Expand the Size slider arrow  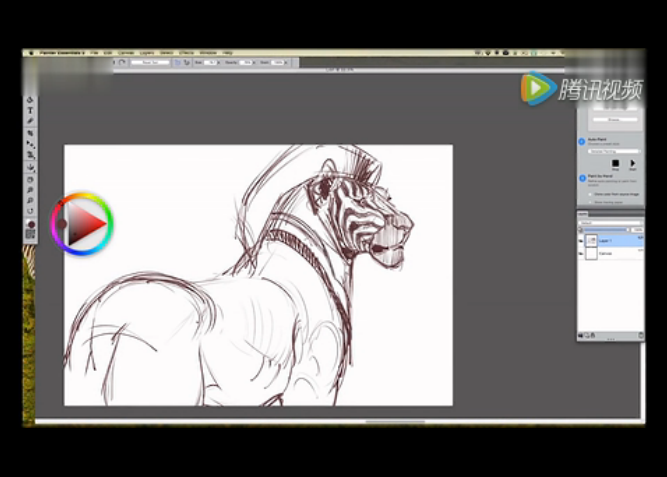click(219, 63)
